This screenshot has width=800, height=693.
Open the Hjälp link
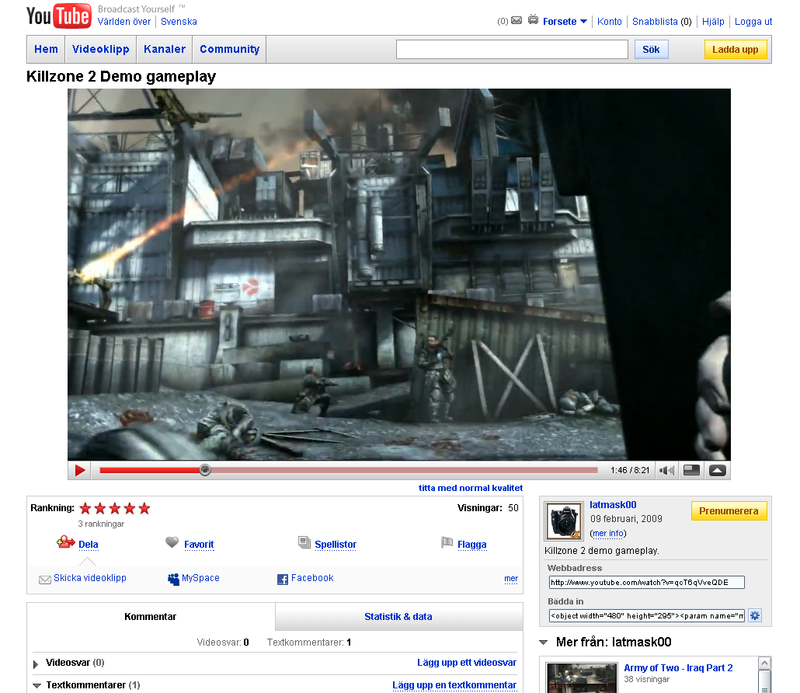(x=713, y=21)
